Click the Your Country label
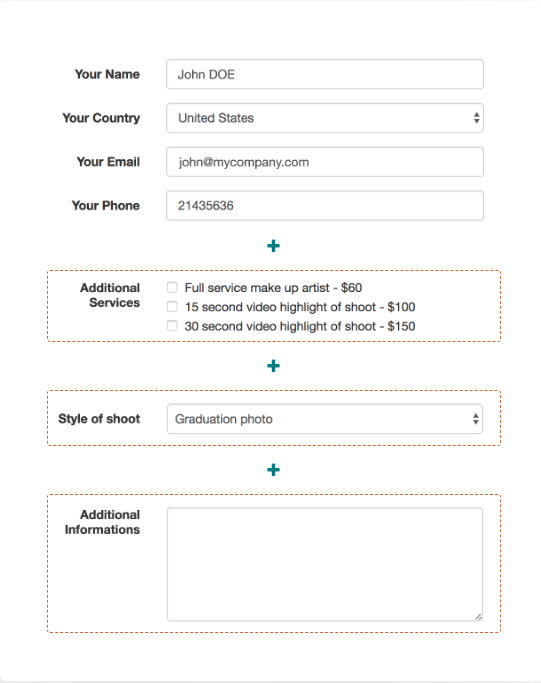 coord(101,118)
